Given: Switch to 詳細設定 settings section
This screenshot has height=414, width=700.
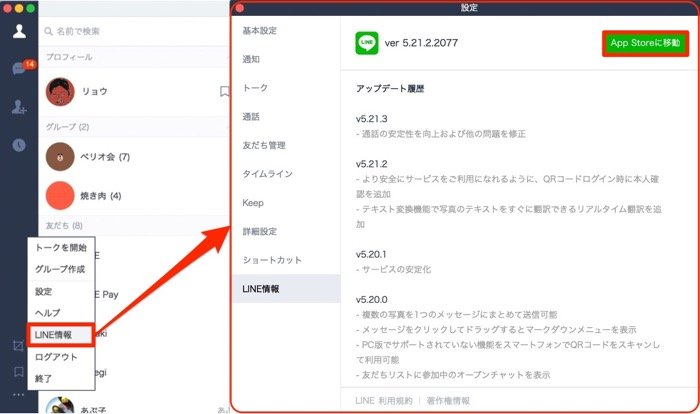Looking at the screenshot, I should pos(286,231).
